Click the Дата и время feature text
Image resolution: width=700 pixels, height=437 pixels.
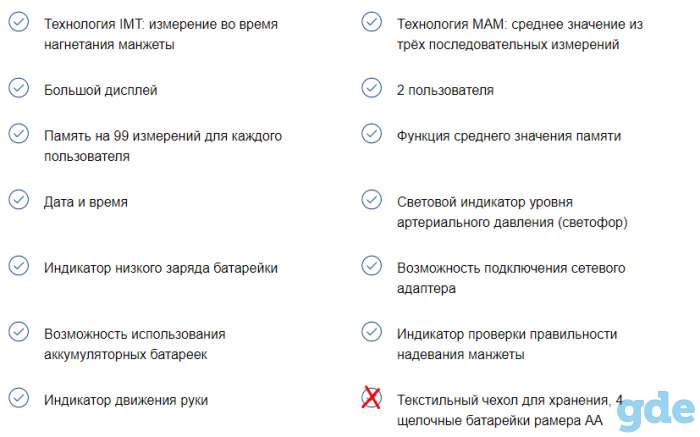pyautogui.click(x=86, y=202)
